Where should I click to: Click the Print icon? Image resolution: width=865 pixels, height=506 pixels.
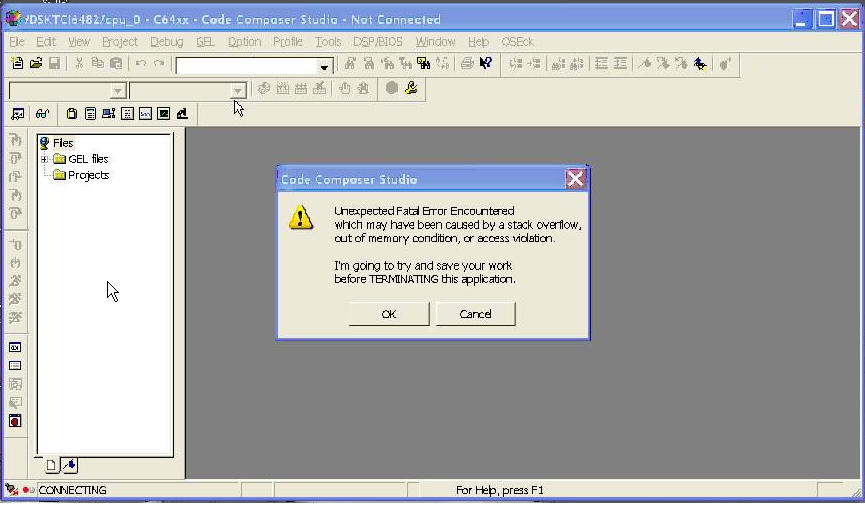click(467, 63)
